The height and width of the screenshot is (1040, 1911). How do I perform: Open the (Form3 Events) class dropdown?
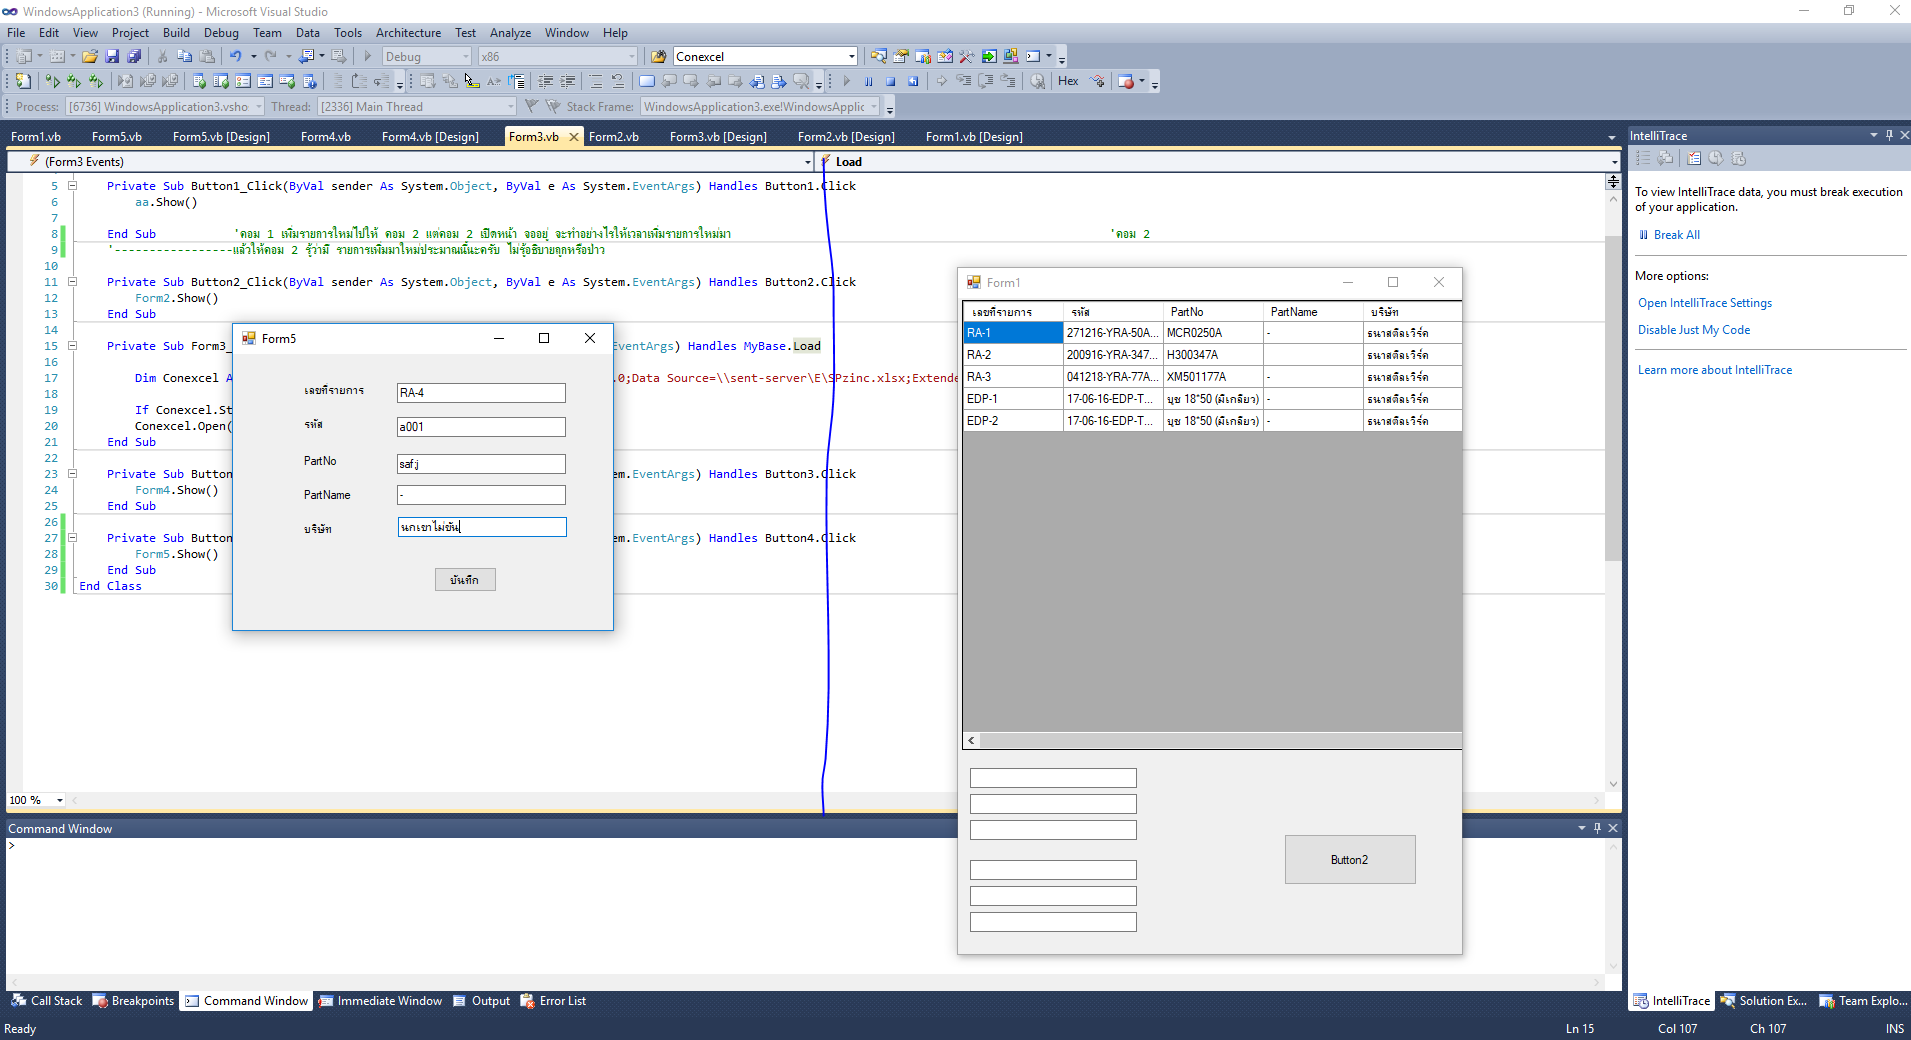pos(807,162)
